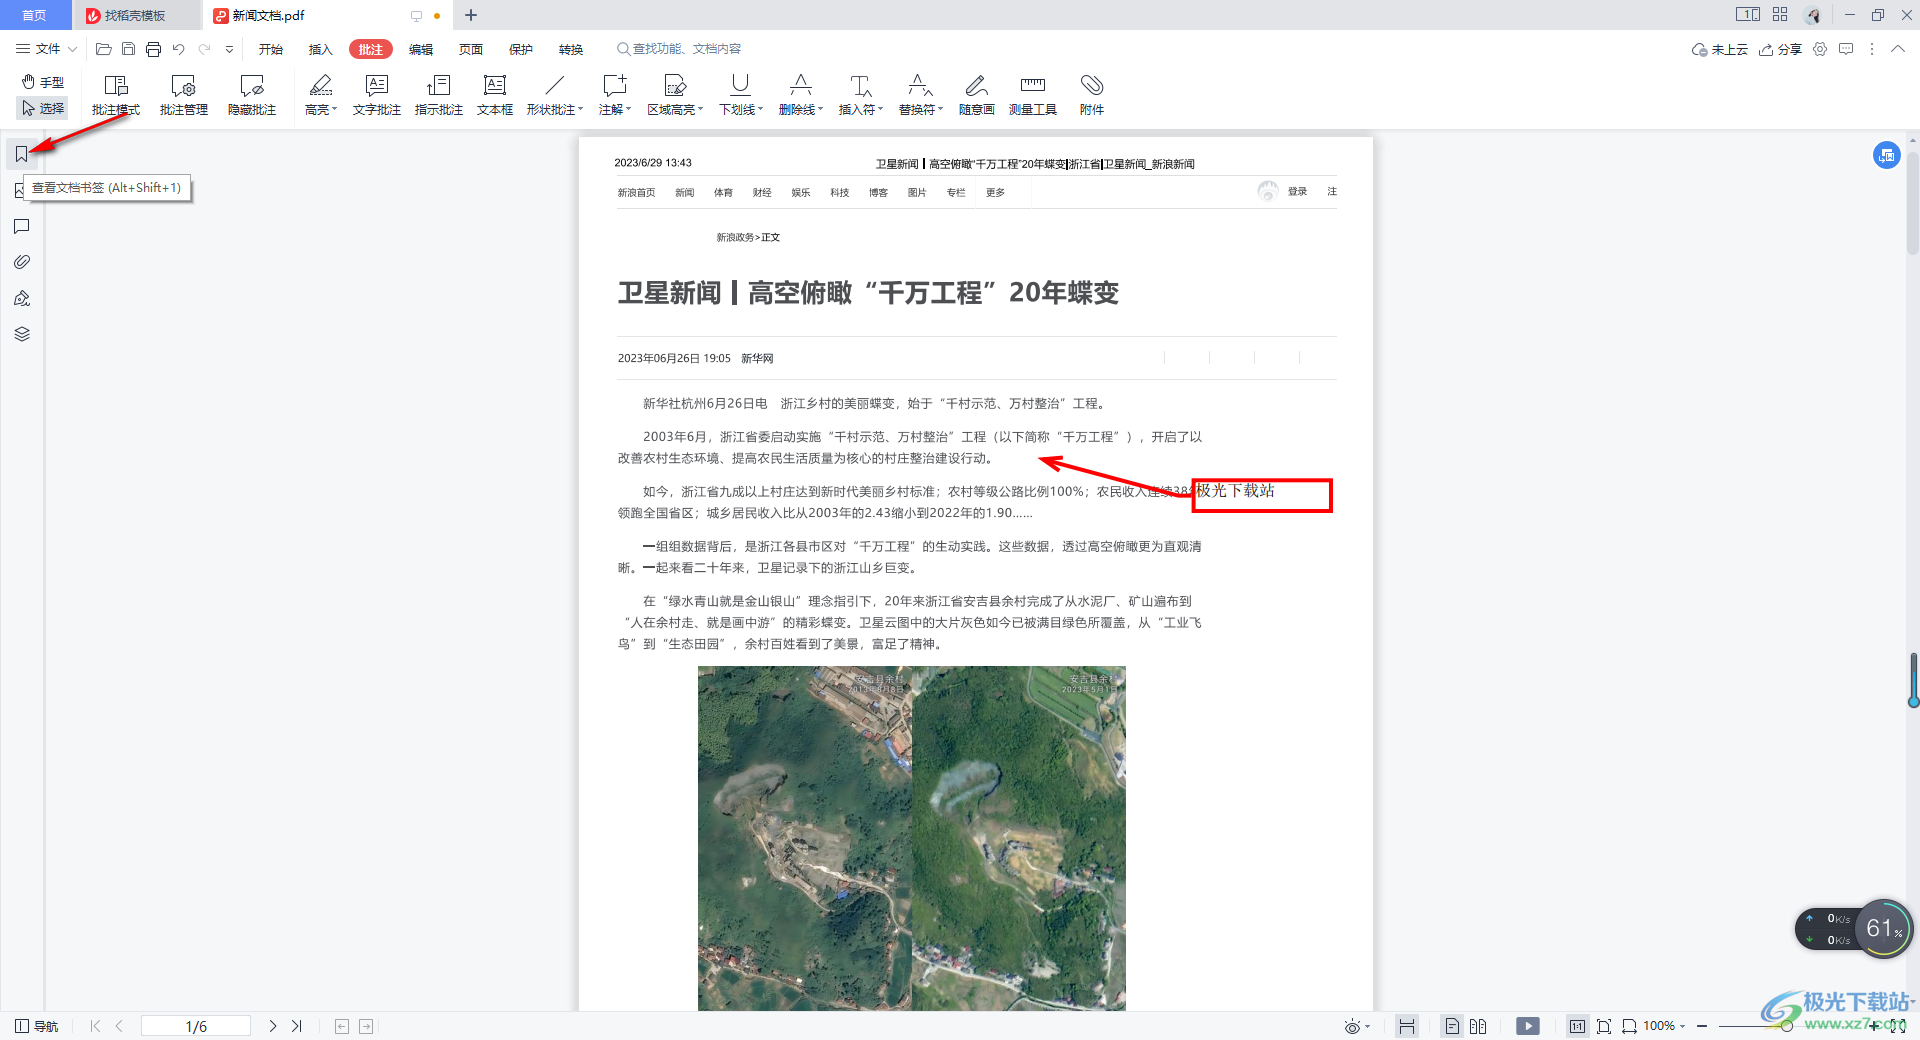Select the 删除线 strikethrough tool
This screenshot has height=1040, width=1920.
click(x=800, y=96)
